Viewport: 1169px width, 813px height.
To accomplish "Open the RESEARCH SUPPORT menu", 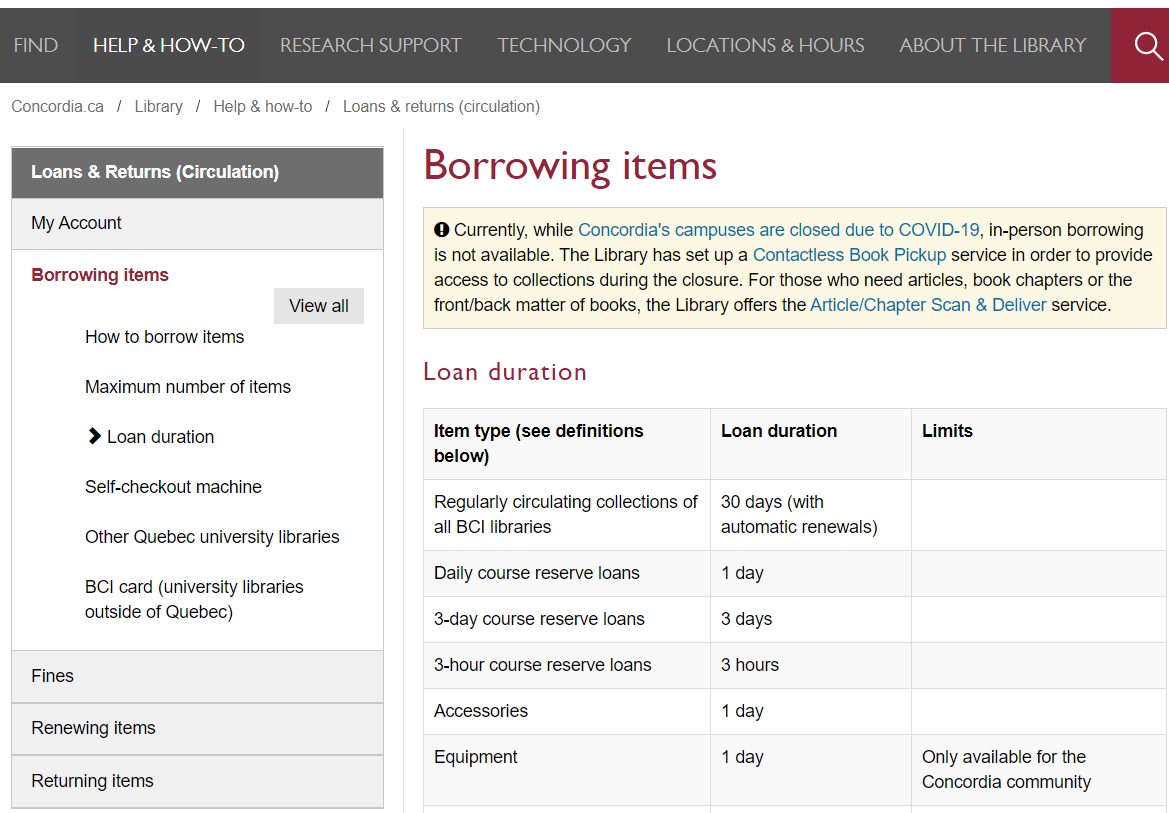I will pos(371,45).
